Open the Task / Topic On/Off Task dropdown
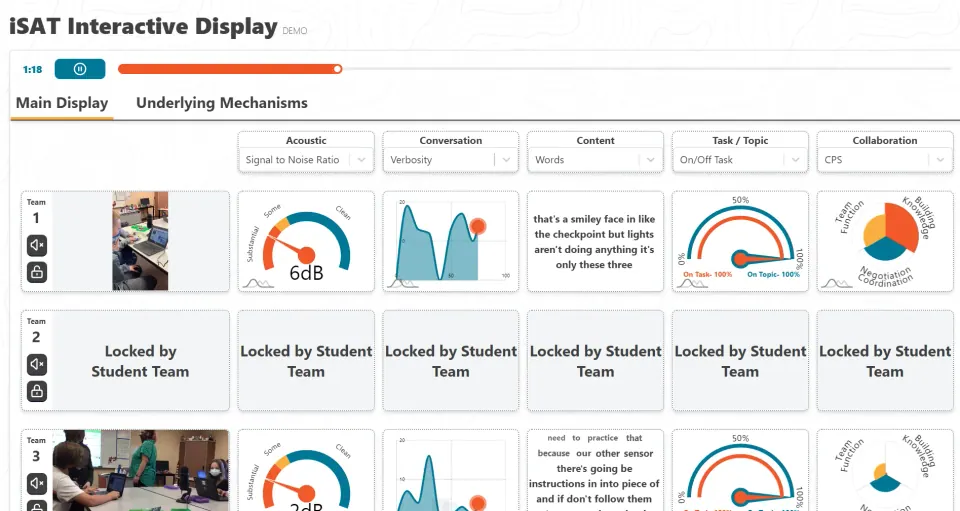This screenshot has height=511, width=960. click(740, 160)
